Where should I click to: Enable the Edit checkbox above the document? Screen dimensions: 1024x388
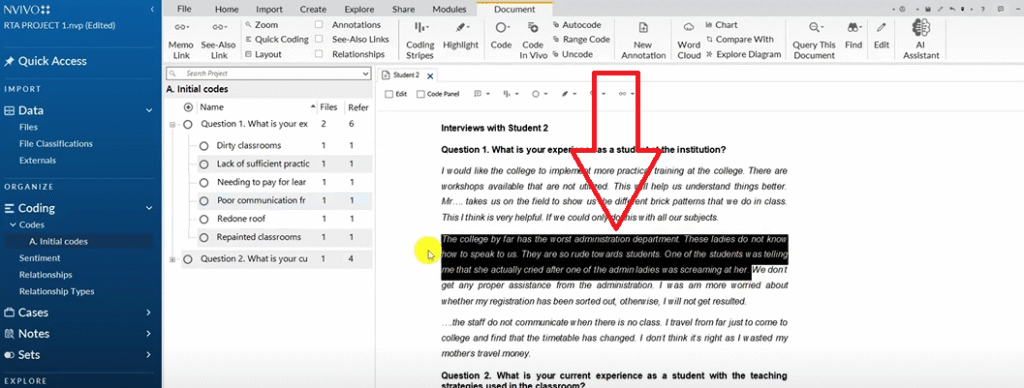click(389, 94)
